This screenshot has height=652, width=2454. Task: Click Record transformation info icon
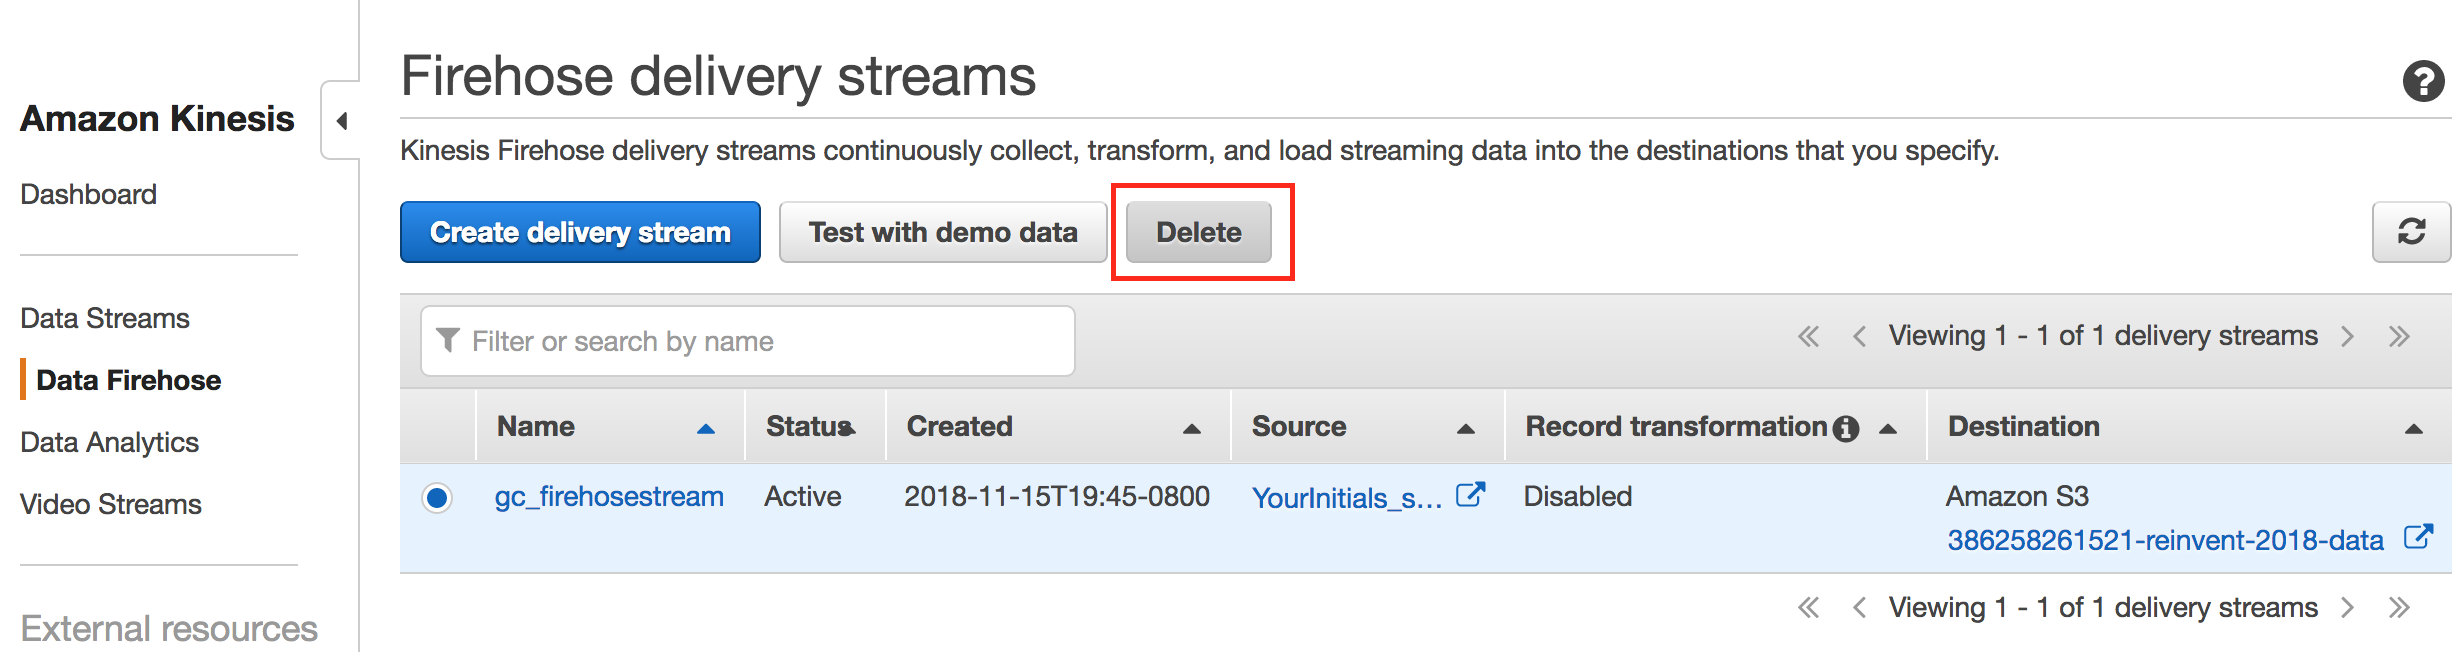click(x=1846, y=428)
